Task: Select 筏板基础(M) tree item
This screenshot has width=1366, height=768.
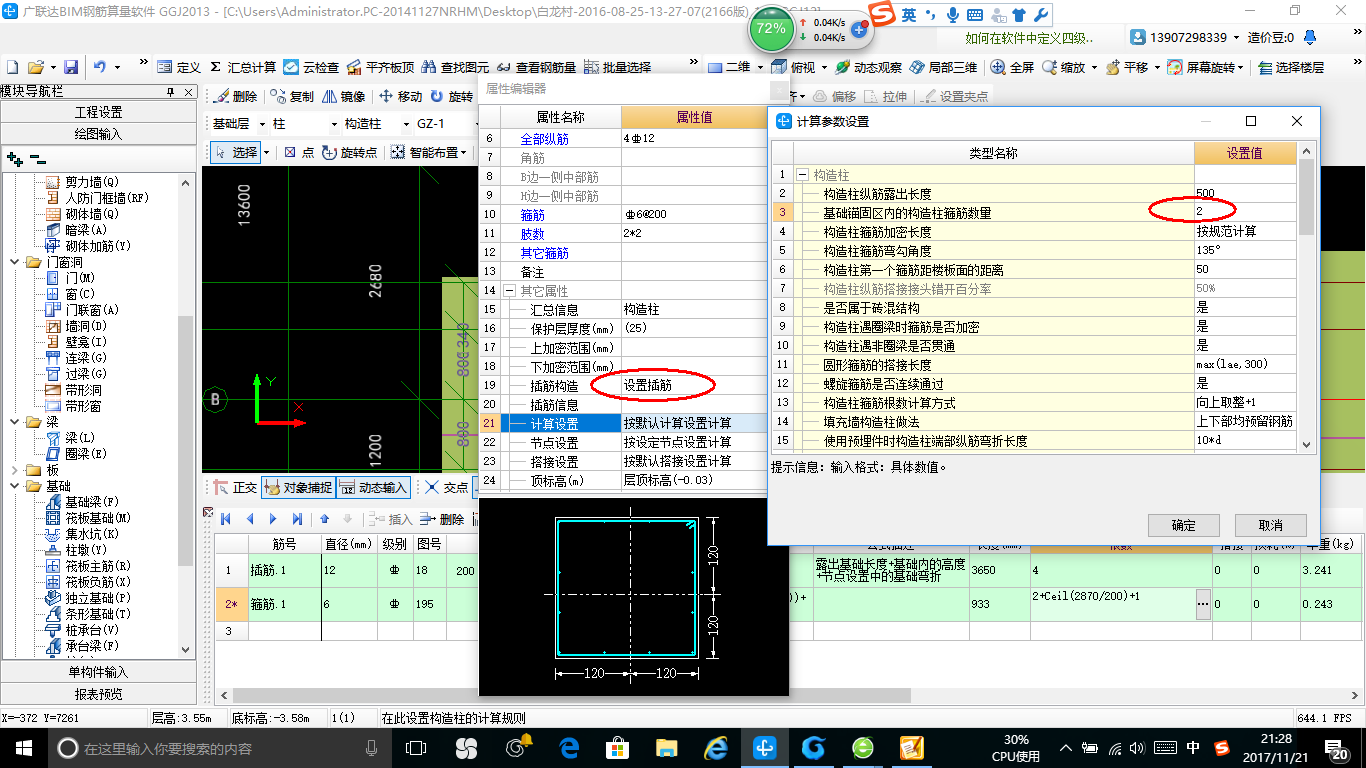Action: (88, 518)
